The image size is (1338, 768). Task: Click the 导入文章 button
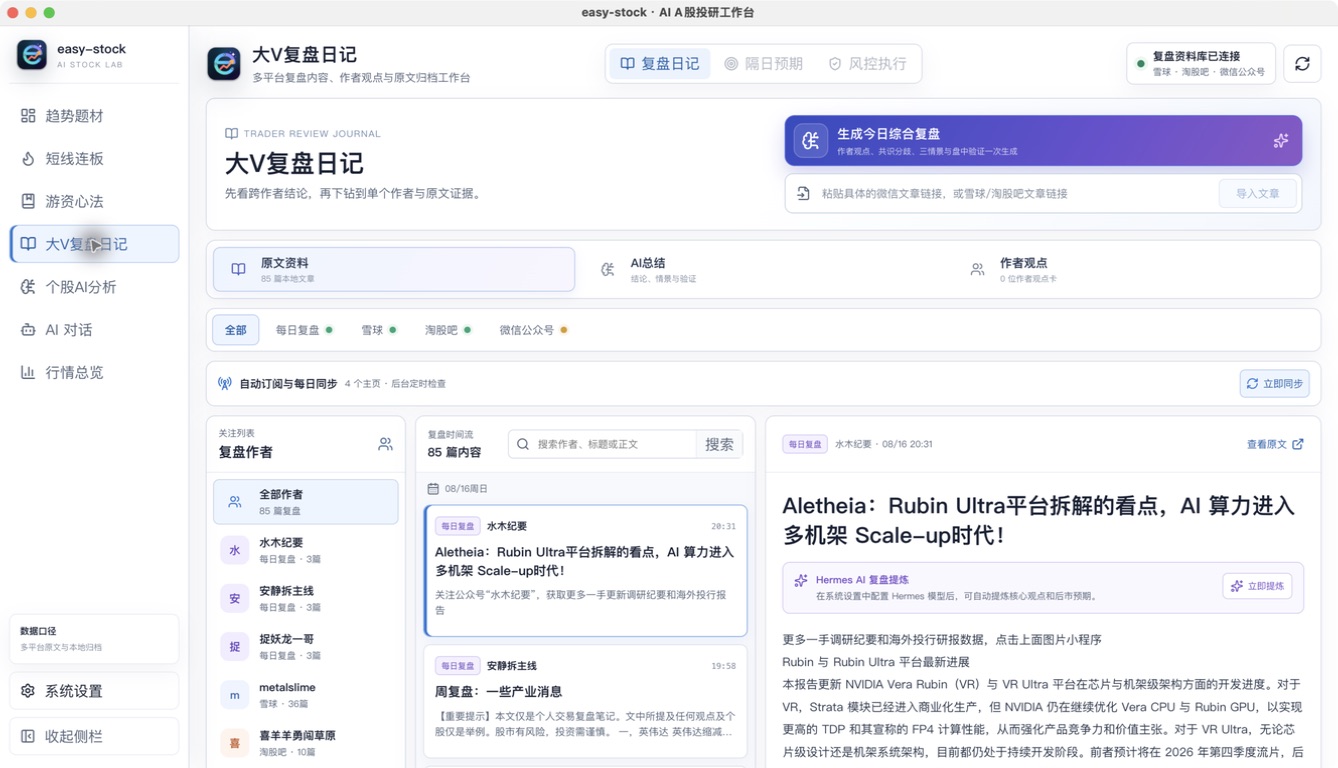pos(1257,194)
